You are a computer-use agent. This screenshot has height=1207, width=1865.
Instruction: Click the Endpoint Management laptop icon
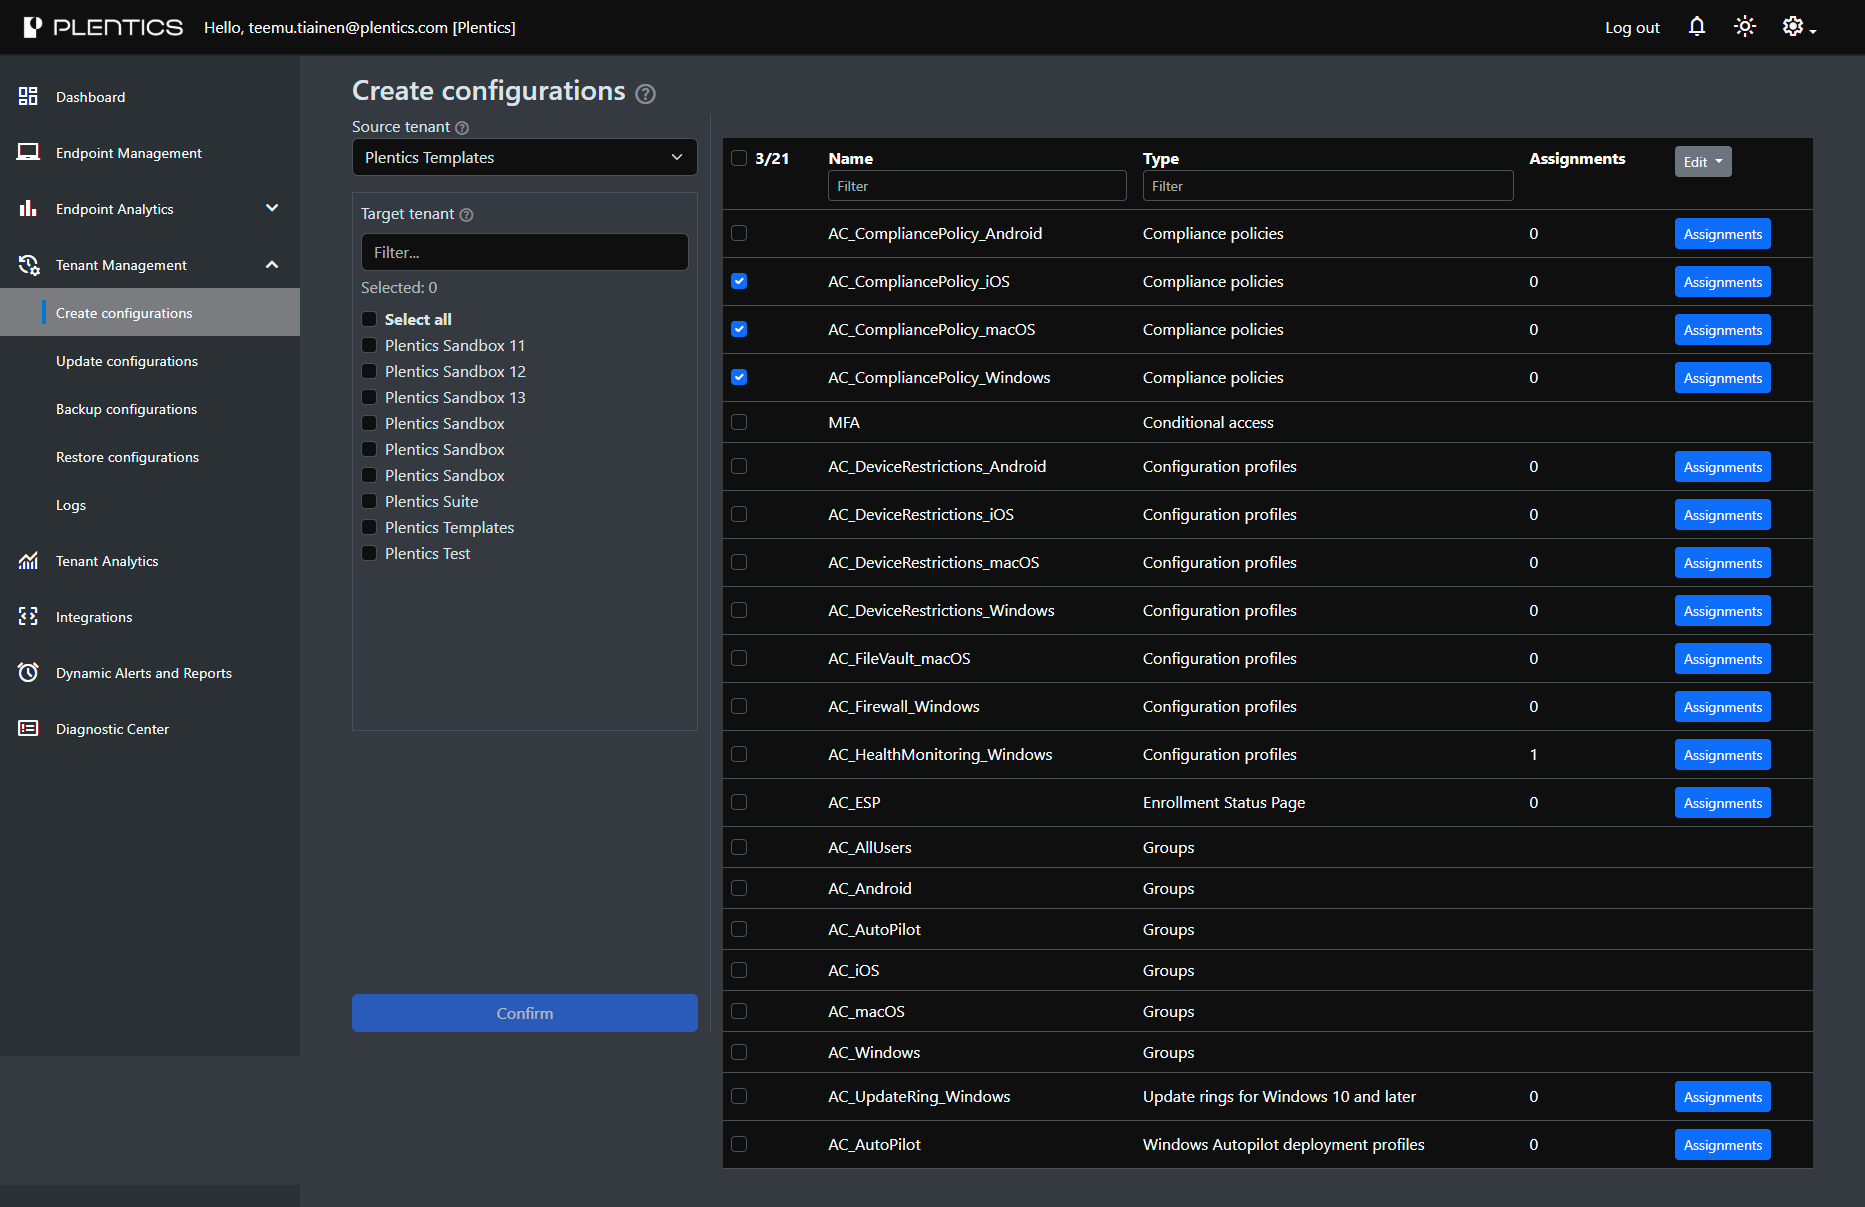[28, 153]
